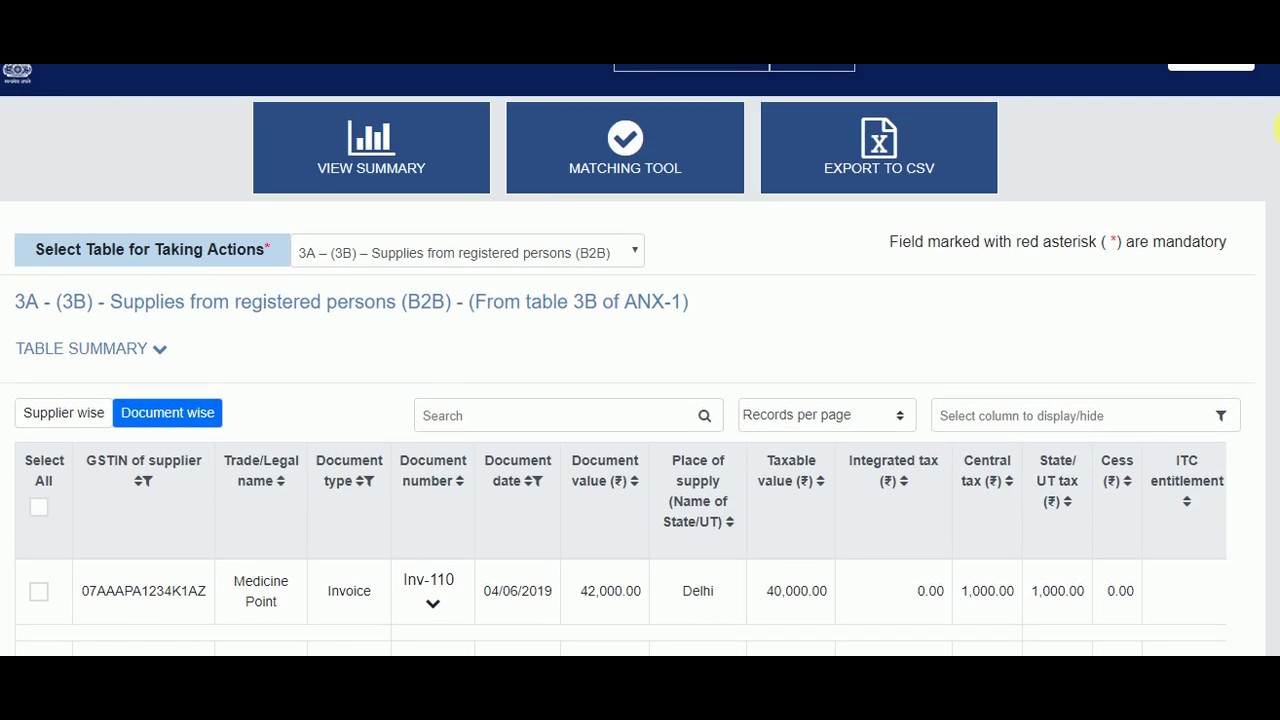Viewport: 1280px width, 720px height.
Task: Click the Invoice document type cell
Action: [349, 591]
